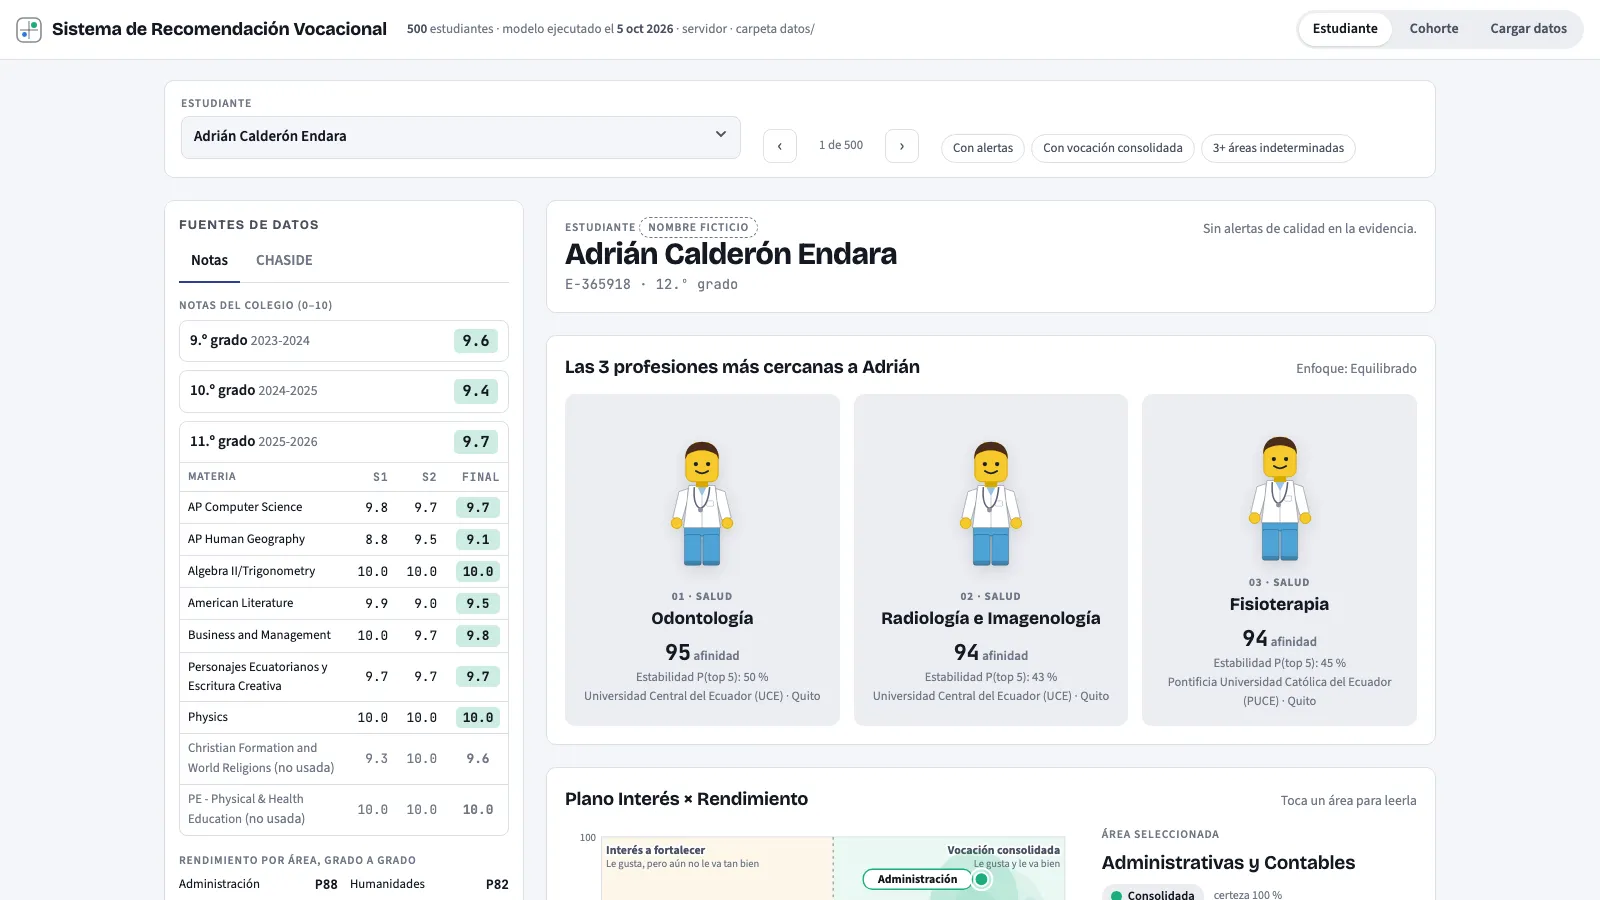The image size is (1600, 900).
Task: Advance to the next student with the arrow
Action: tap(902, 146)
